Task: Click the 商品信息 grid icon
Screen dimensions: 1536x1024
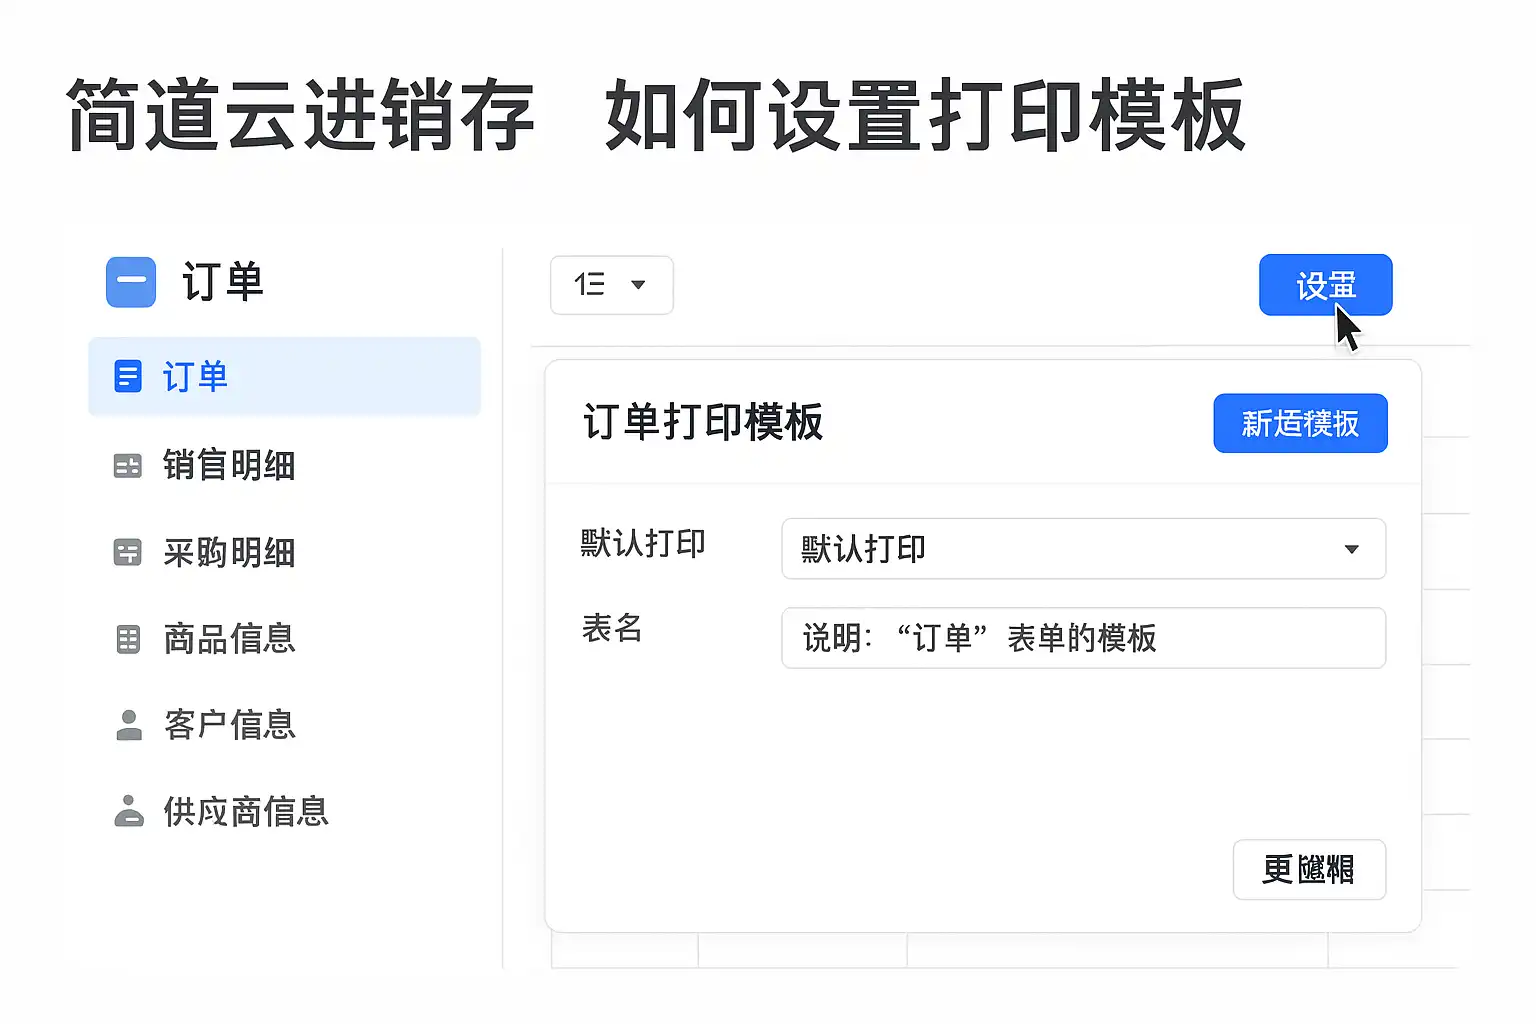Action: coord(128,639)
